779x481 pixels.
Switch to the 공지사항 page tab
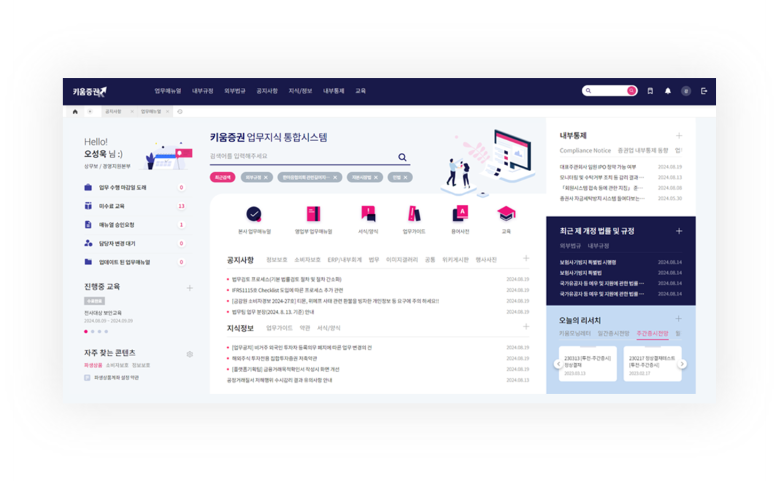pyautogui.click(x=113, y=112)
